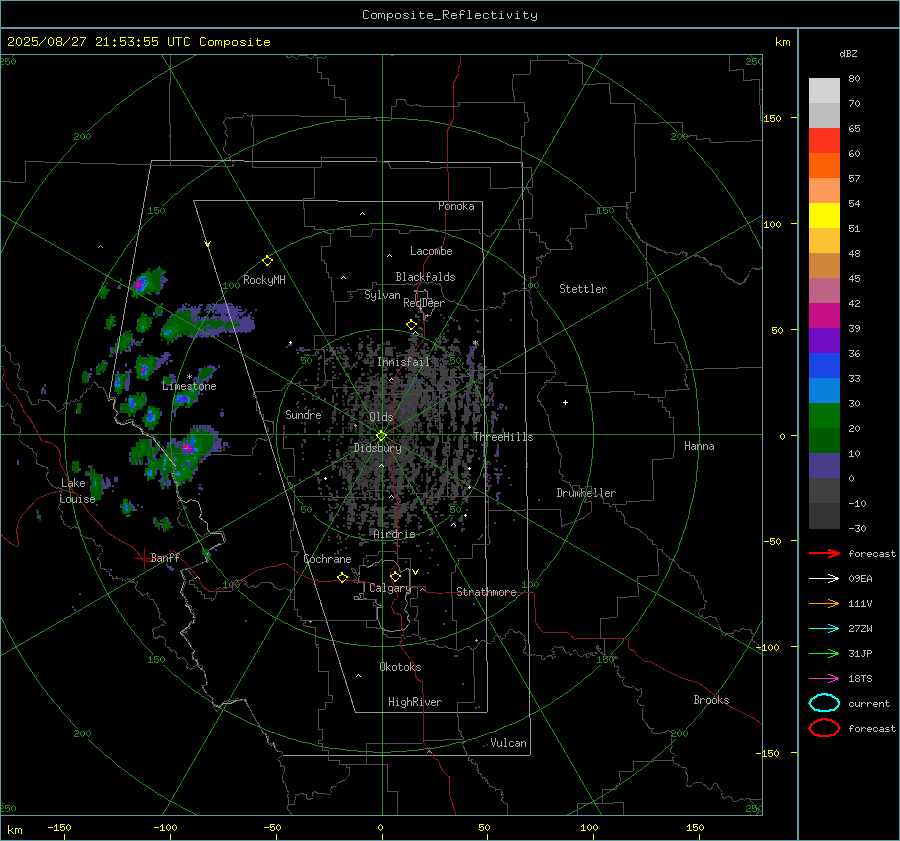Select the 39–42 dBZ magenta swatch
The height and width of the screenshot is (841, 900).
(x=824, y=316)
